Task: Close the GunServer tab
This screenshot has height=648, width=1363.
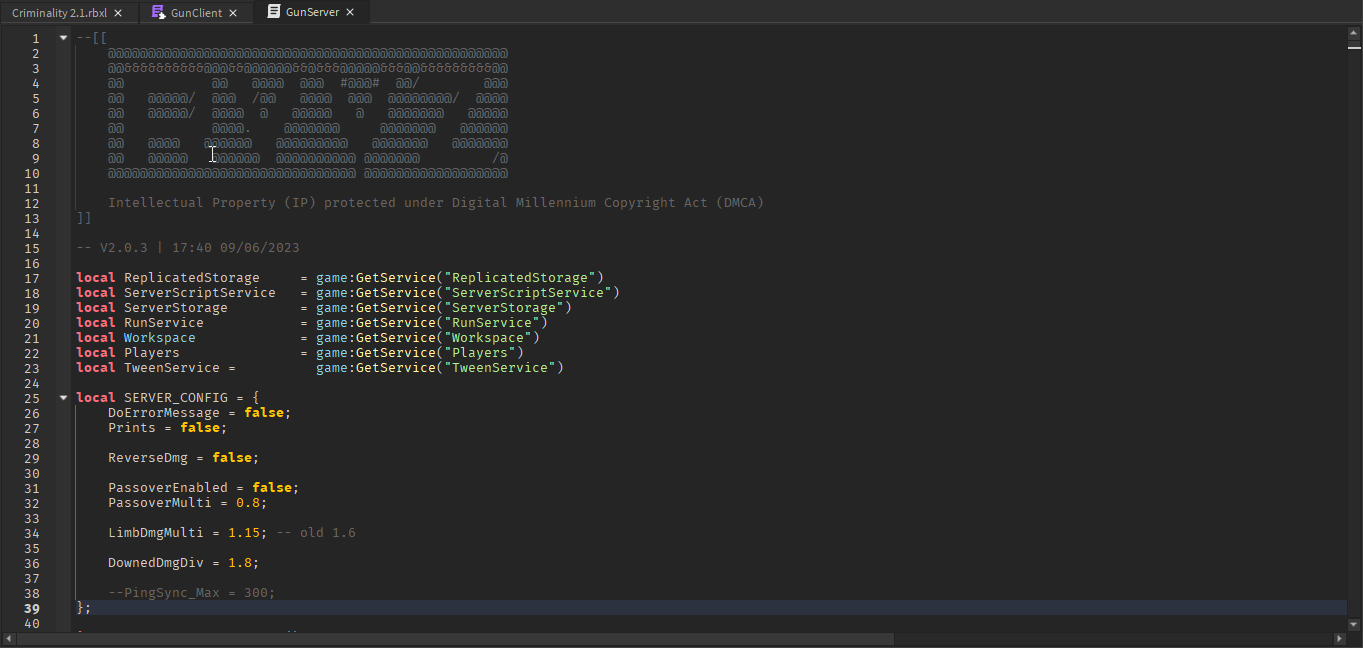Action: (x=350, y=13)
